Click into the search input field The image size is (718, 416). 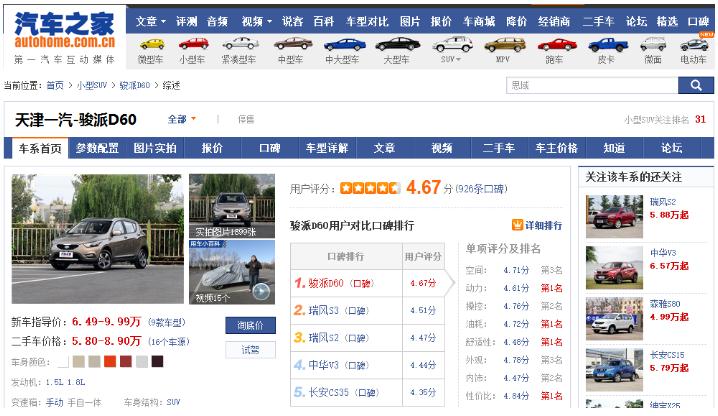[x=590, y=86]
